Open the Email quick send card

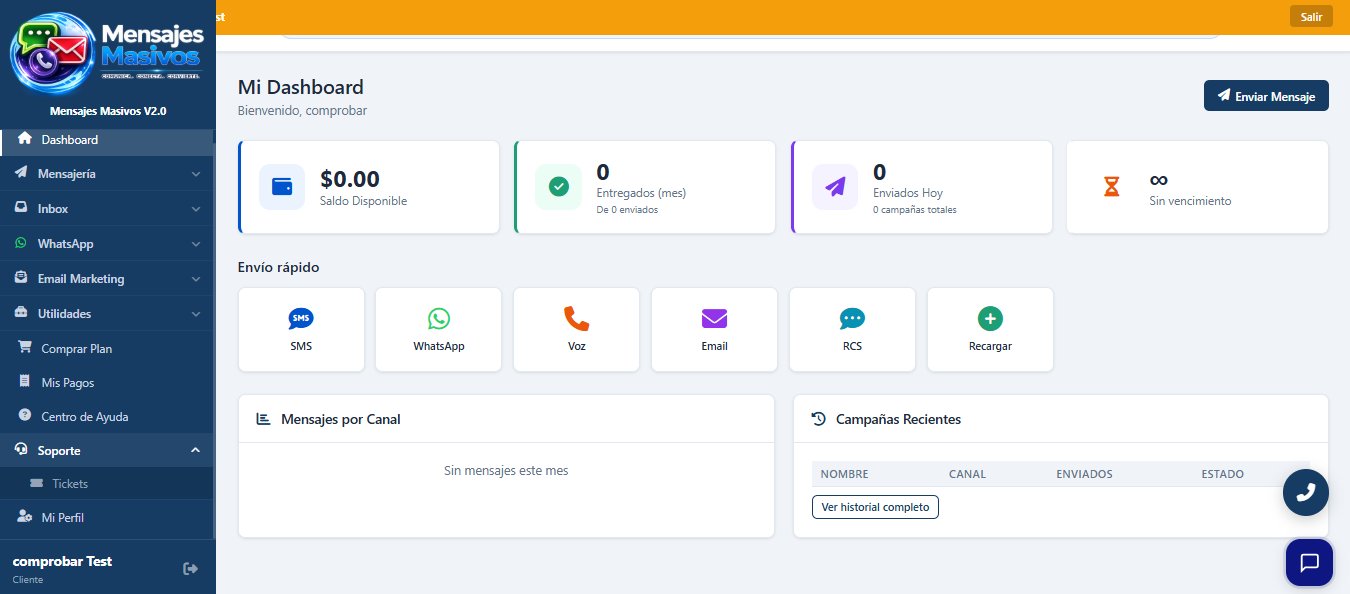(714, 329)
